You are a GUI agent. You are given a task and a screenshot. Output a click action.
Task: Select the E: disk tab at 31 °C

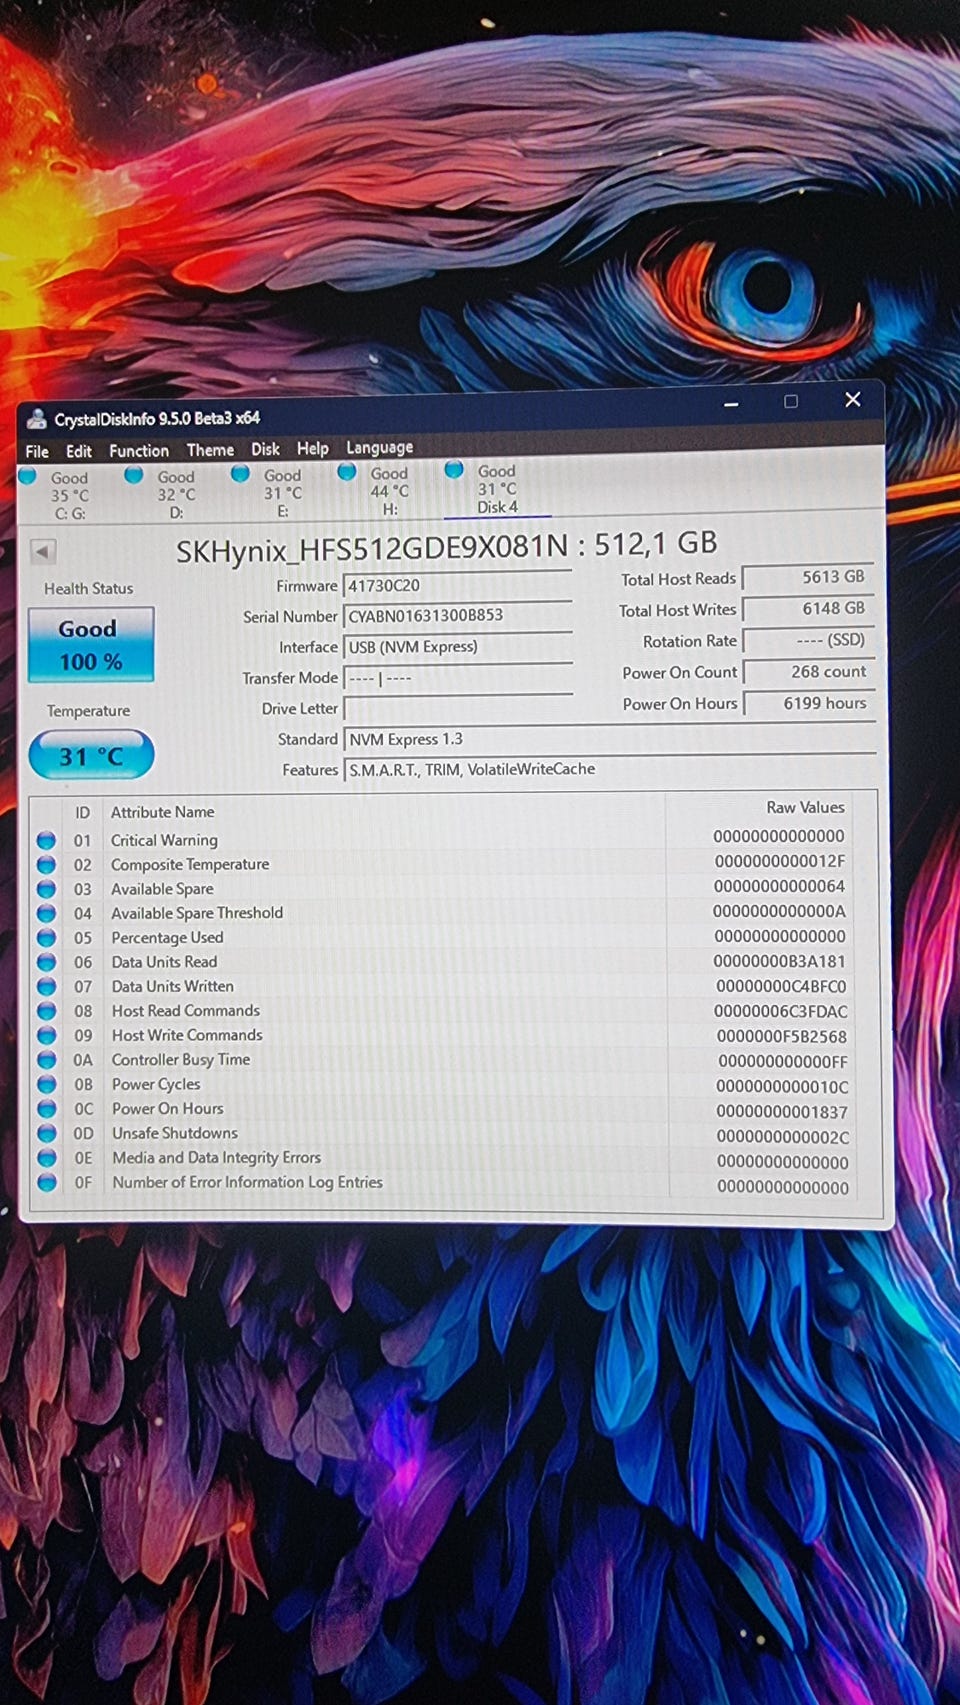(282, 493)
